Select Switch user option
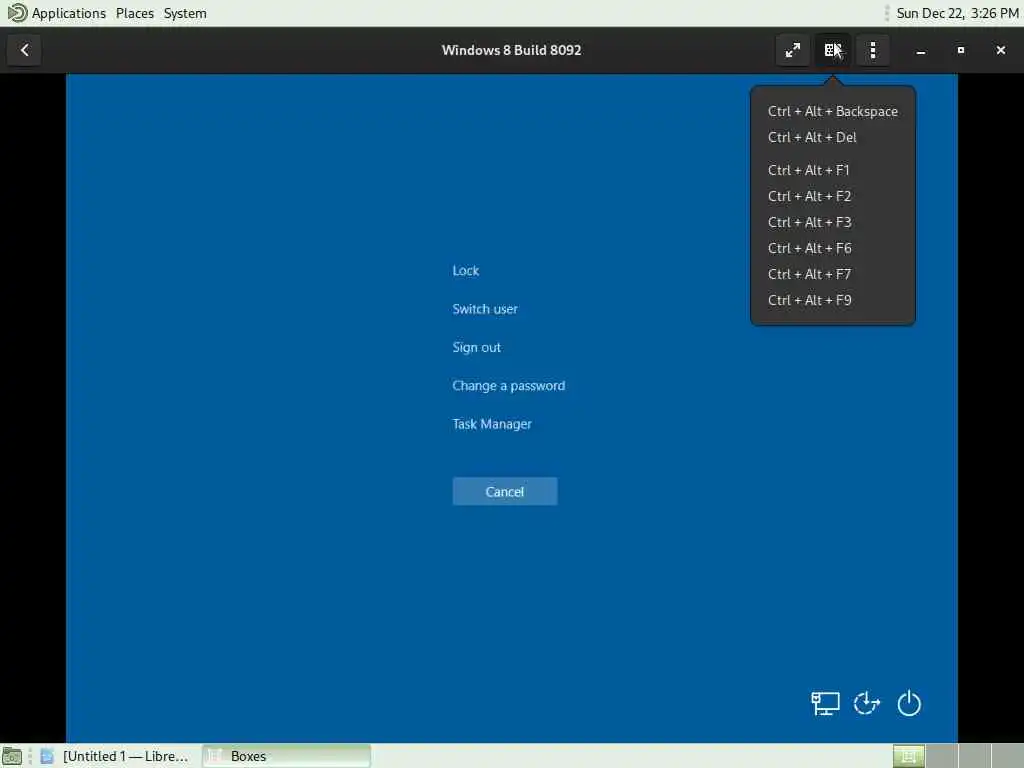 pyautogui.click(x=485, y=309)
